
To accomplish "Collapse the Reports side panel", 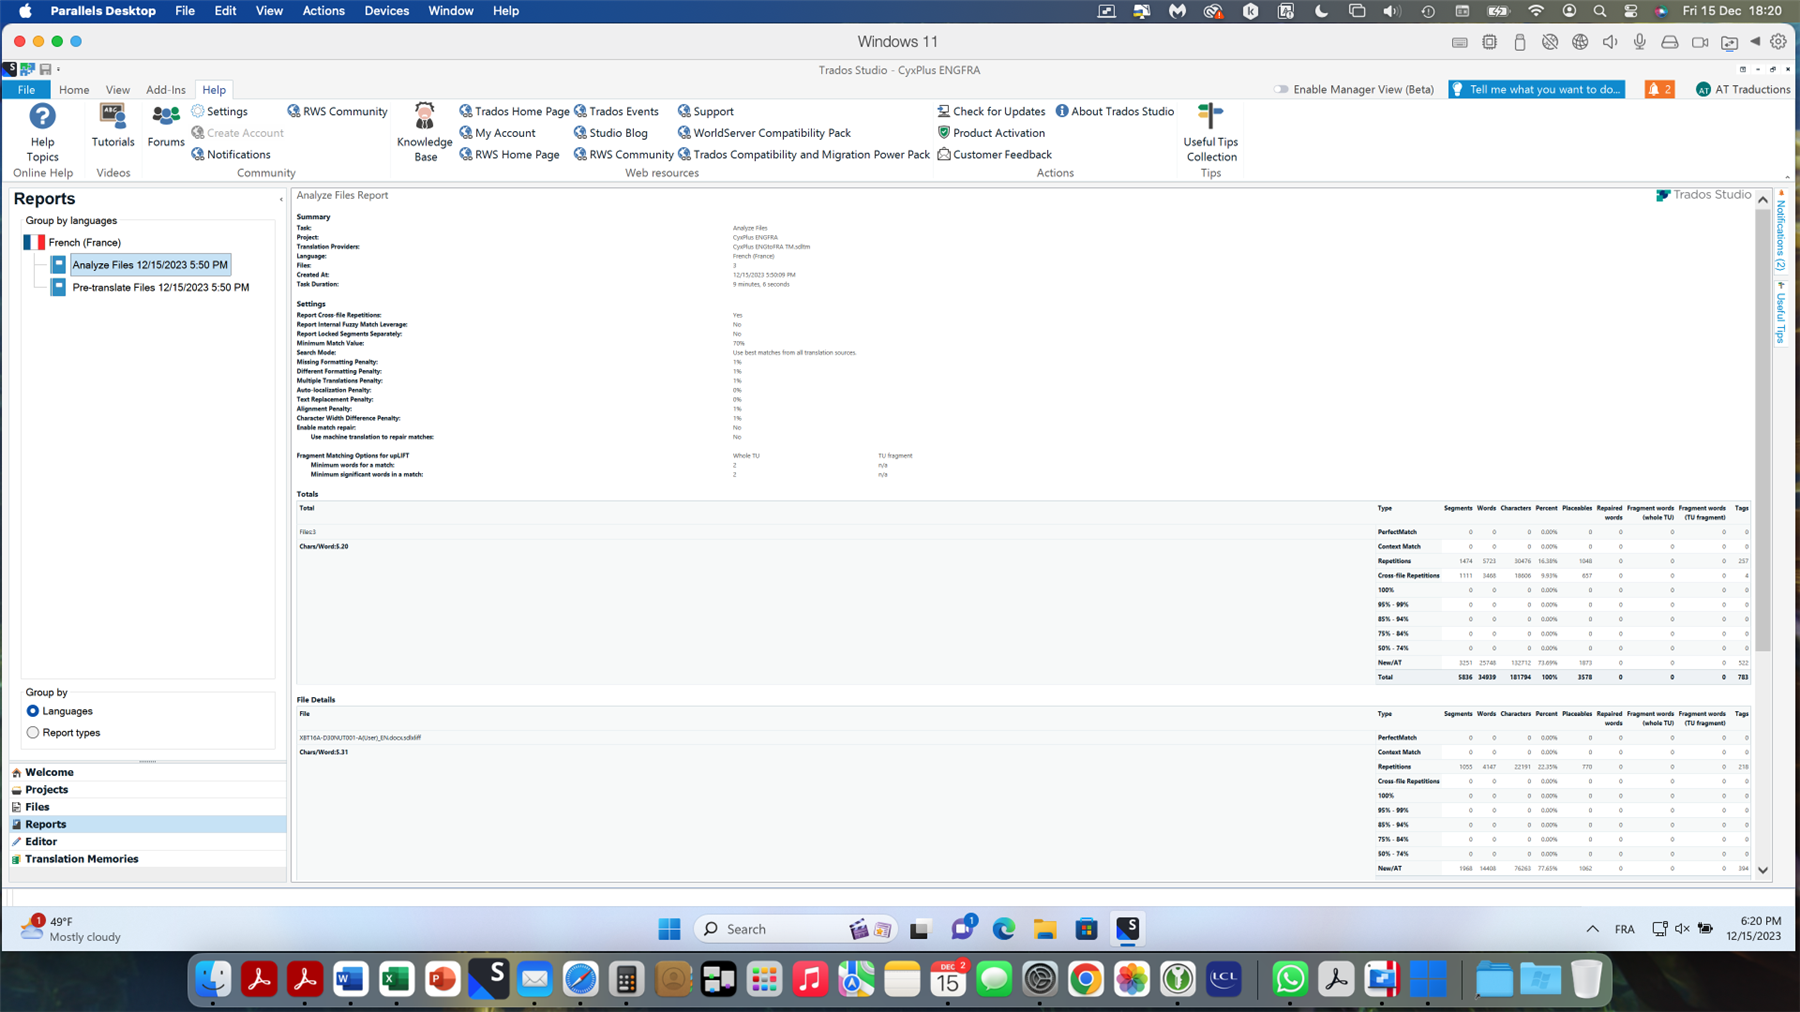I will tap(281, 199).
